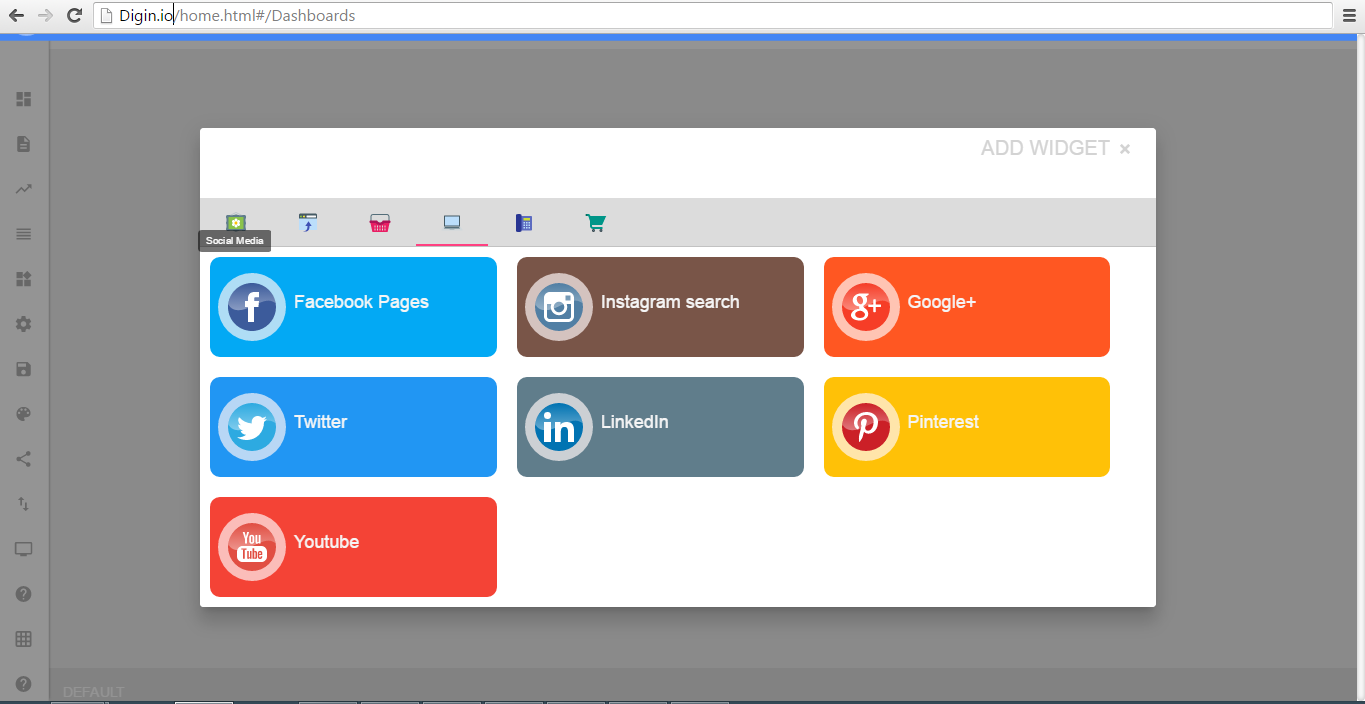Add the Twitter widget

tap(353, 427)
